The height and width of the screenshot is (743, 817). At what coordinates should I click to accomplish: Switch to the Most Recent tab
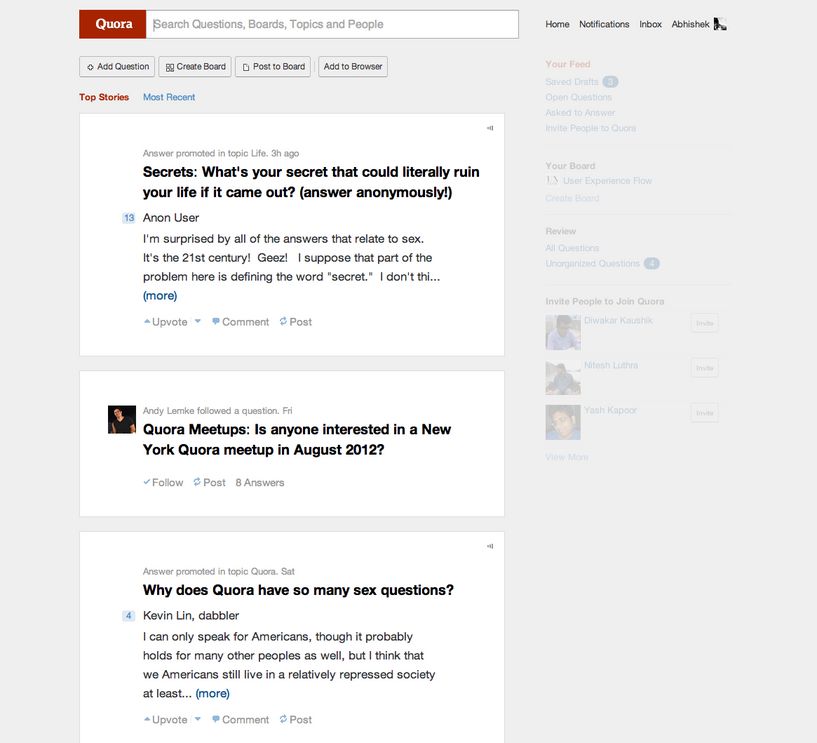coord(169,97)
